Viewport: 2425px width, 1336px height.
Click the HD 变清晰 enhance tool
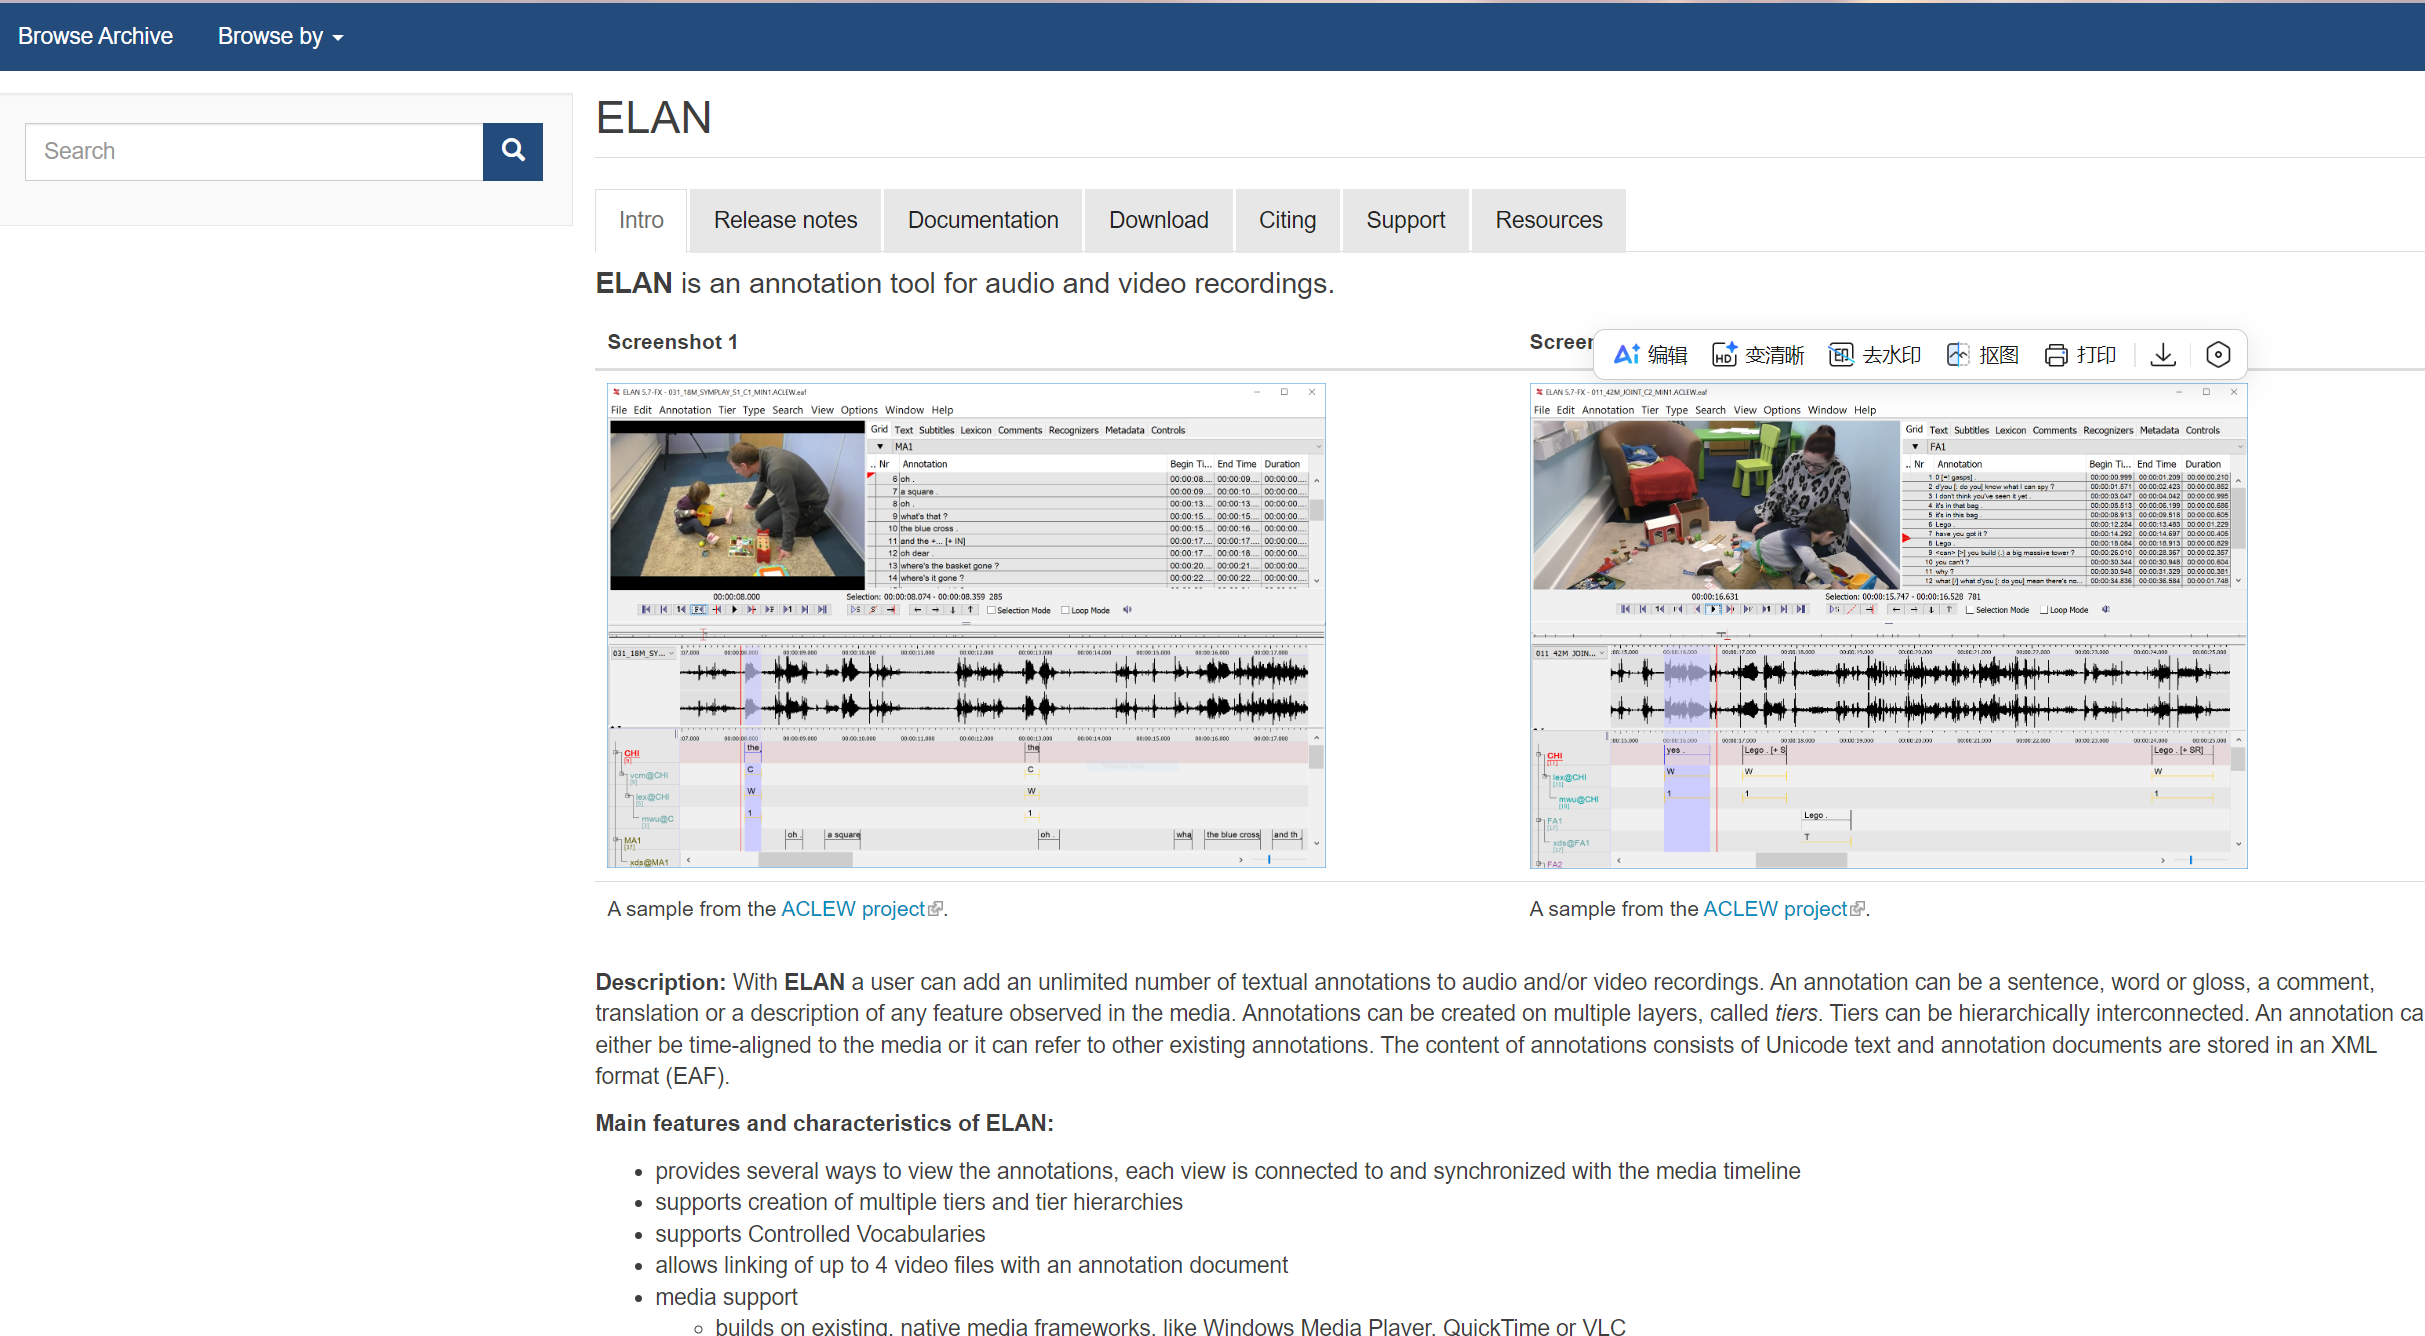coord(1758,355)
